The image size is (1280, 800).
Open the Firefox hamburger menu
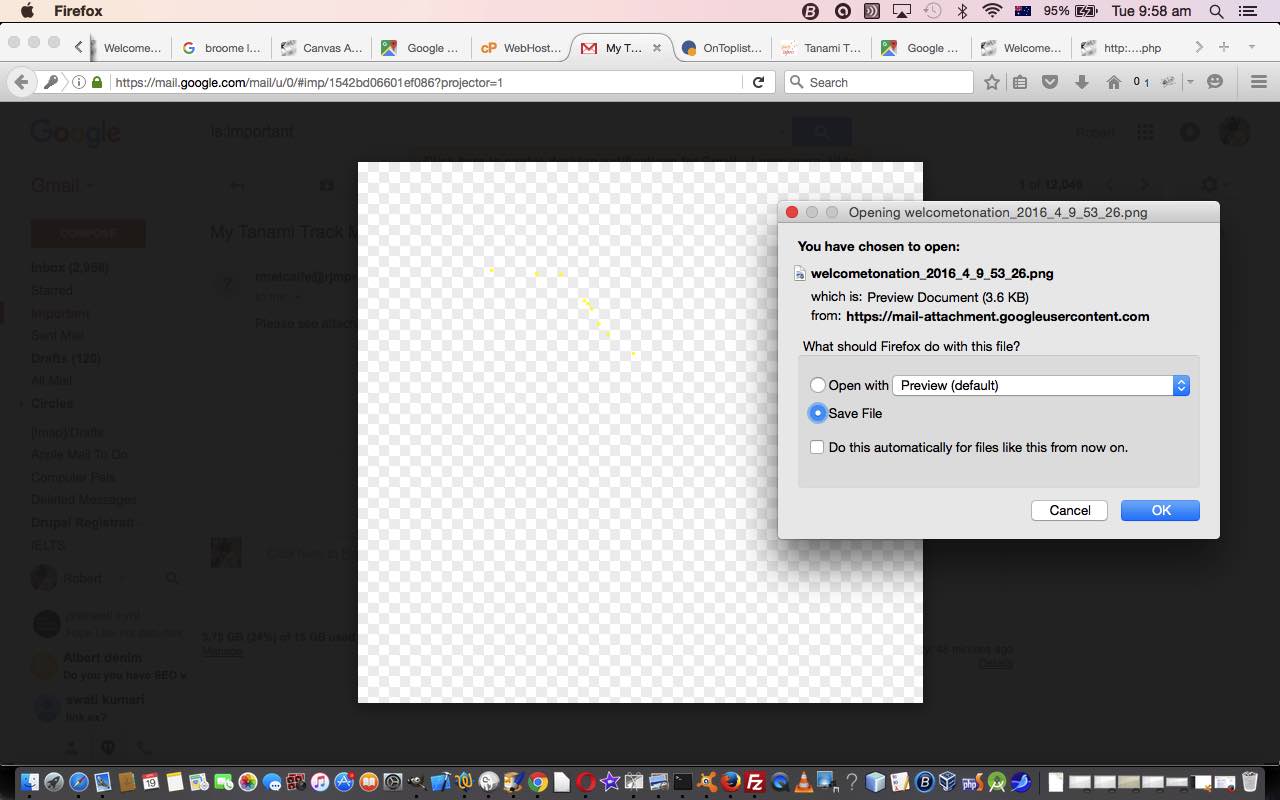click(1259, 82)
